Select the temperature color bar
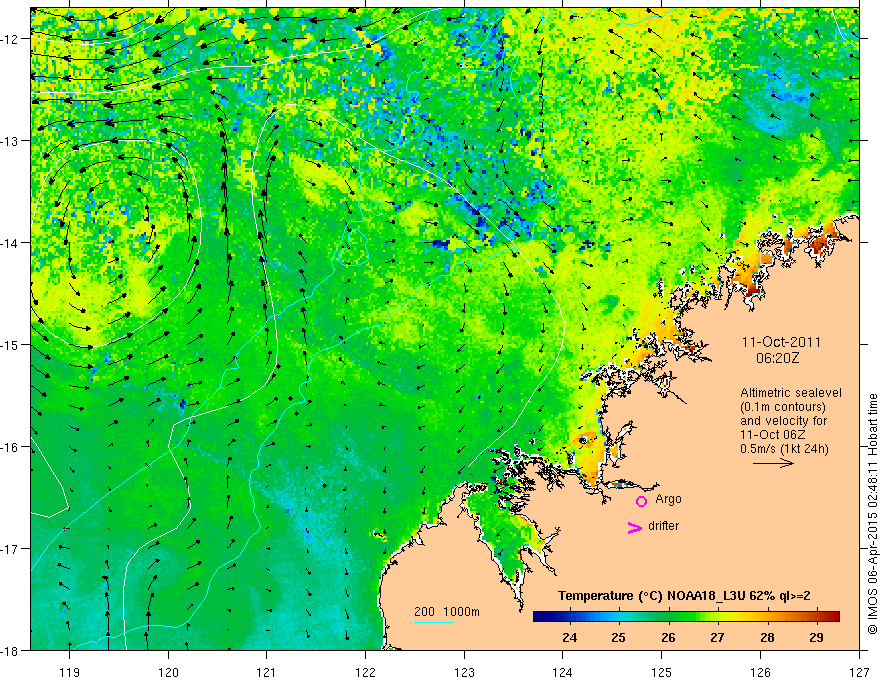880x680 pixels. (686, 616)
